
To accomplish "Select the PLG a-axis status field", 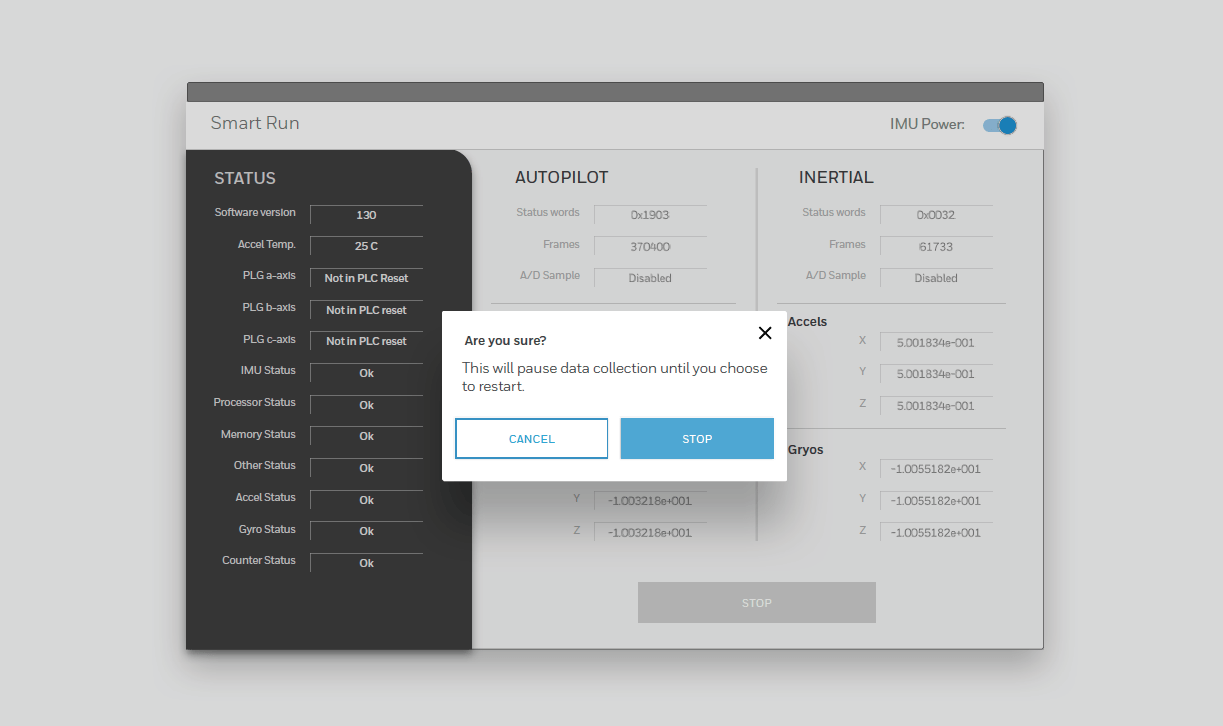I will coord(366,278).
